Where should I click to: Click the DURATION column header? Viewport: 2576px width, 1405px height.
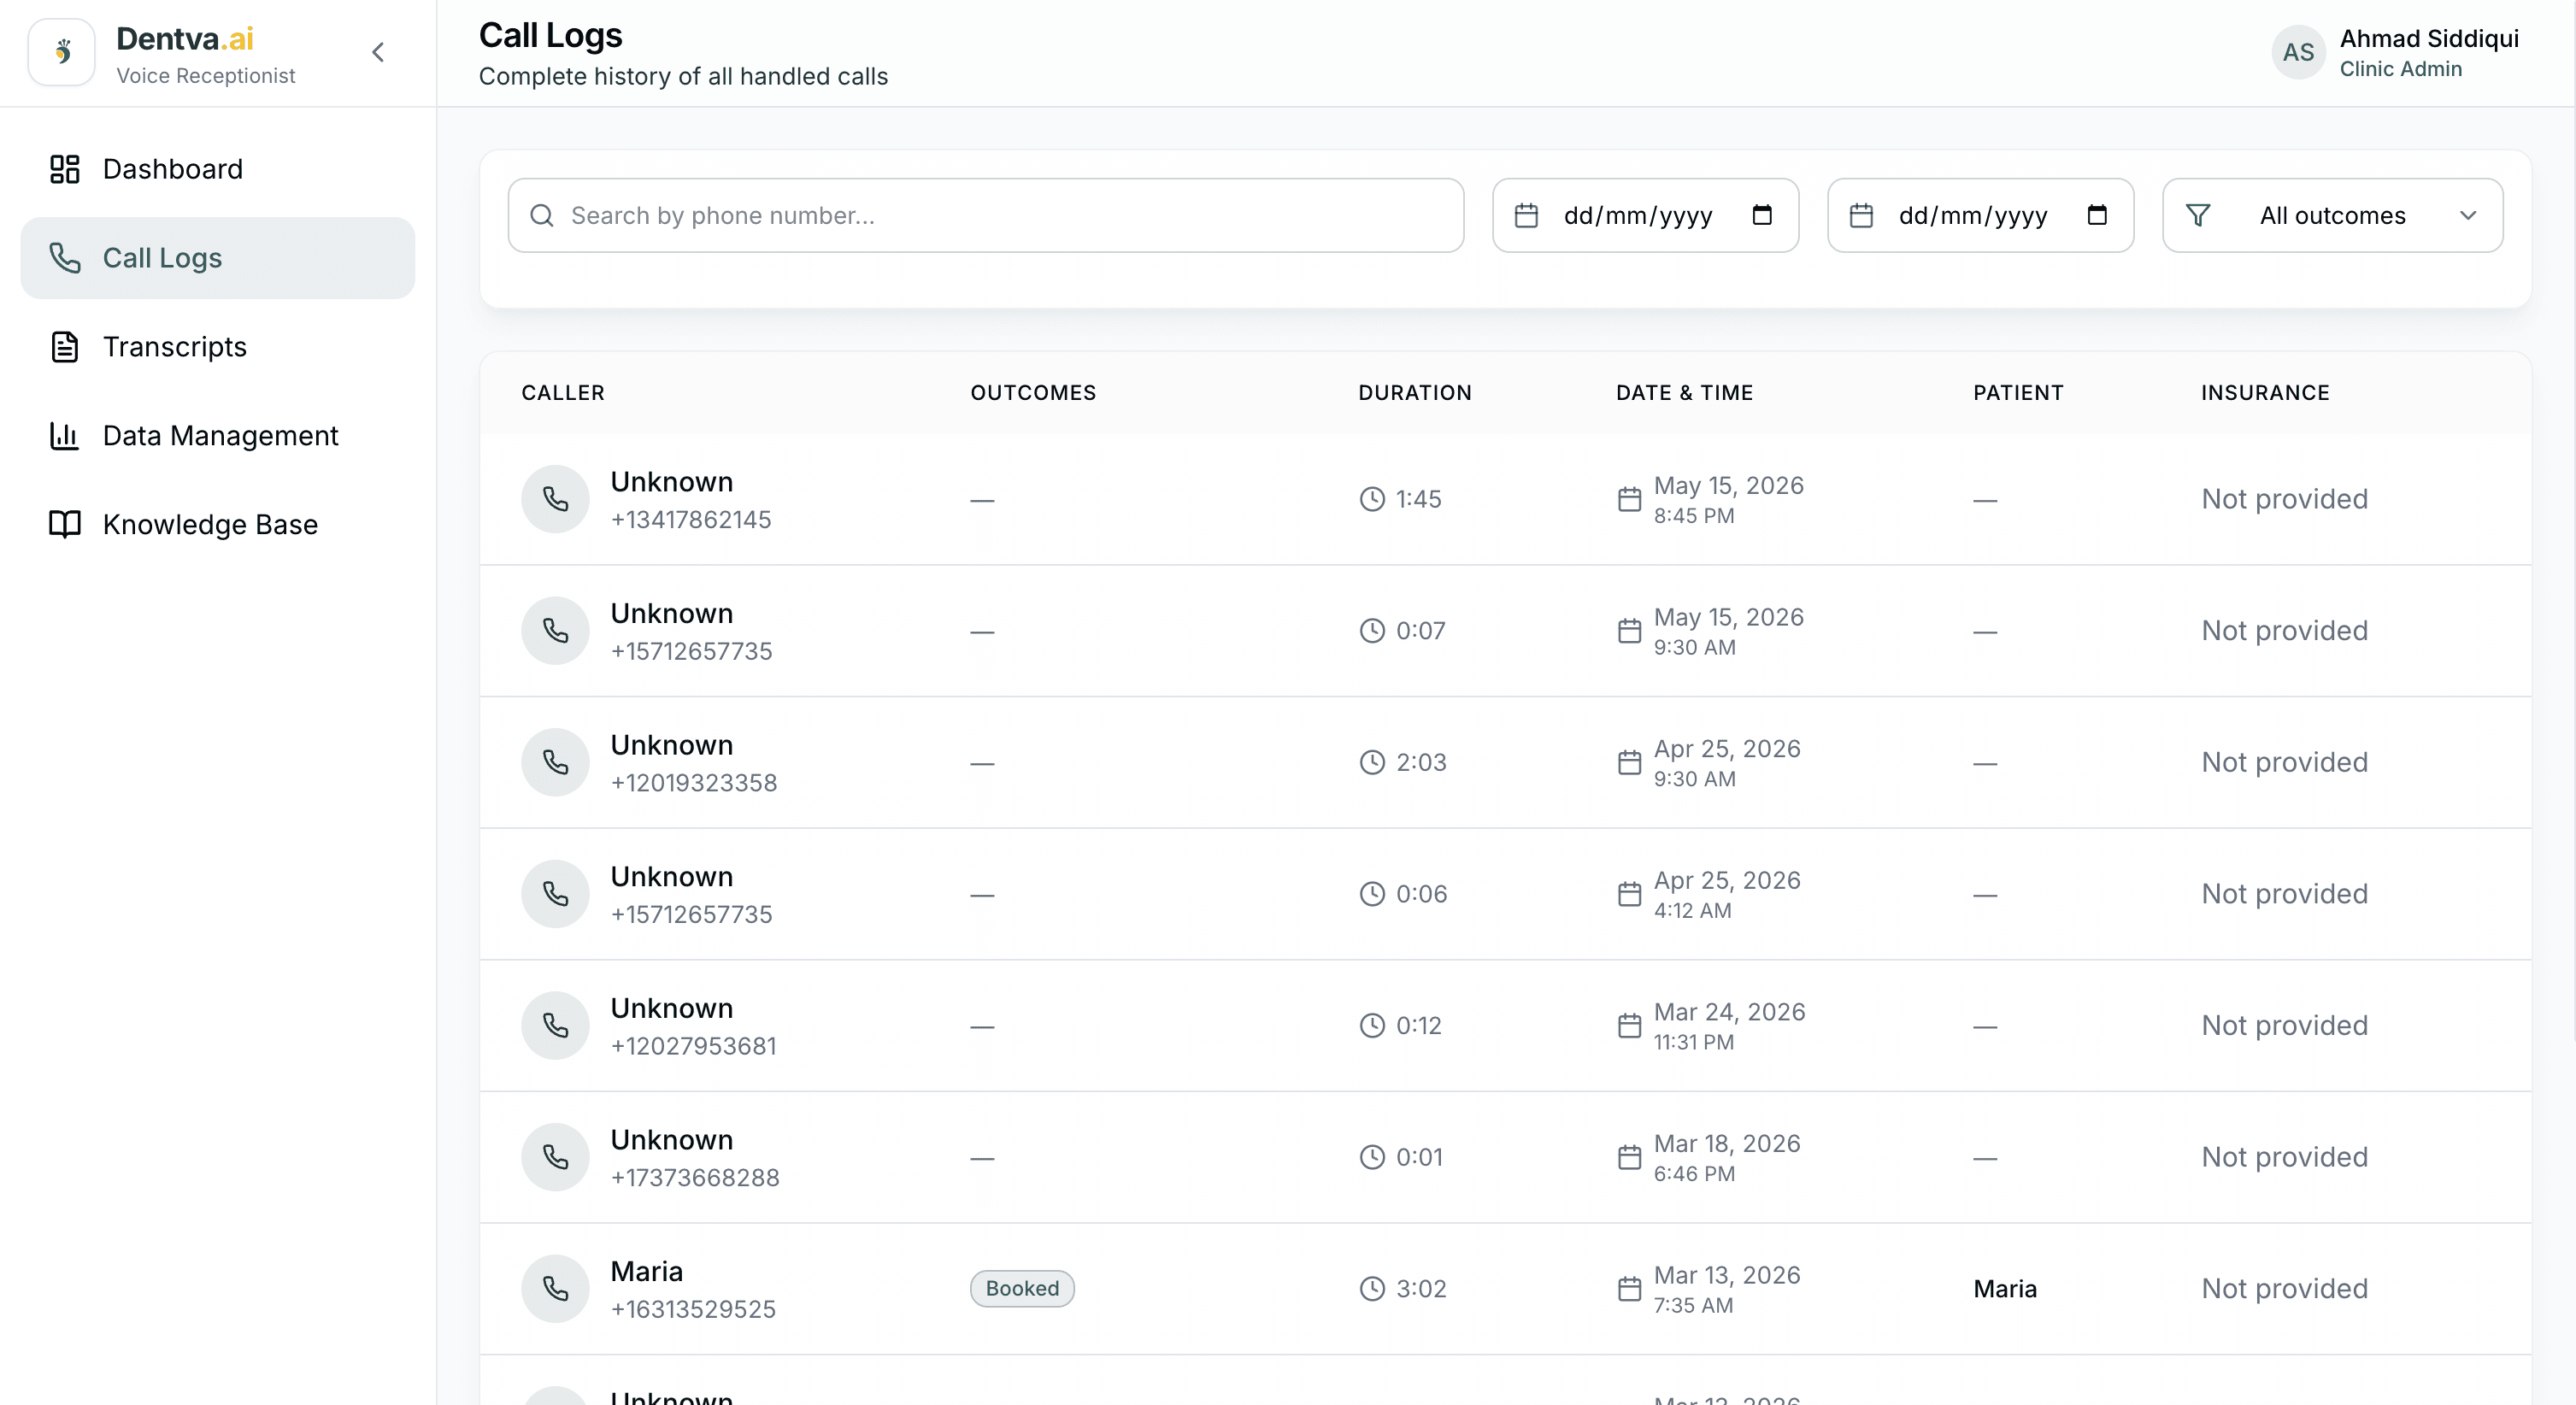1415,393
